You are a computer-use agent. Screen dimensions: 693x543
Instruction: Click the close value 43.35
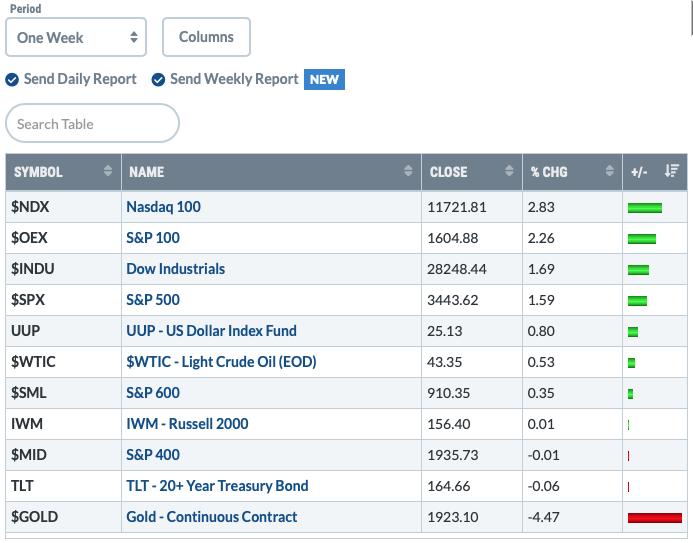point(445,362)
